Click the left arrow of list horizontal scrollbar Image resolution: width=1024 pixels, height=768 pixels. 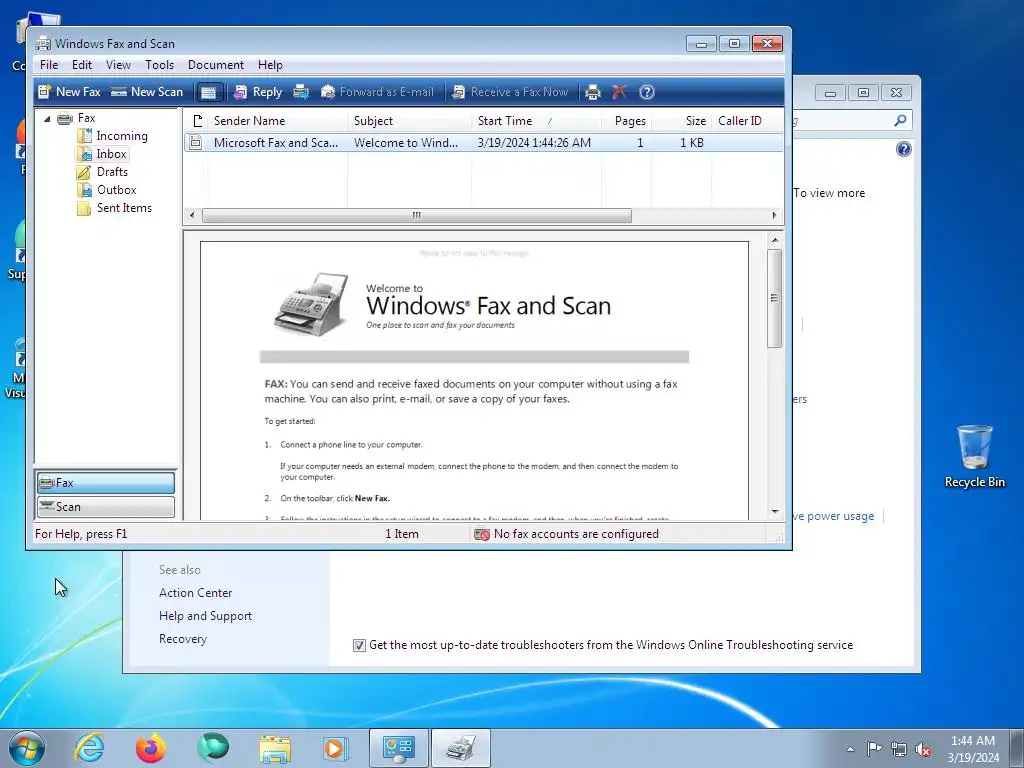click(192, 216)
